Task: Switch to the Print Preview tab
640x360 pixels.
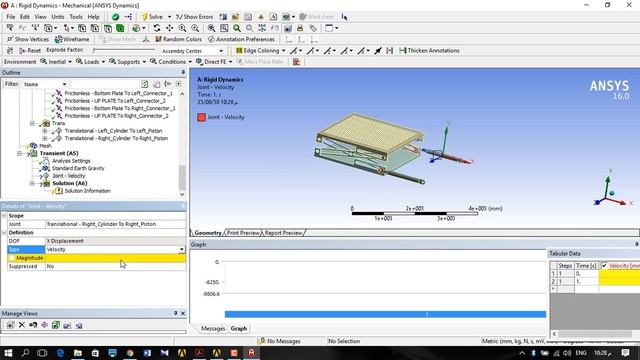Action: point(243,233)
